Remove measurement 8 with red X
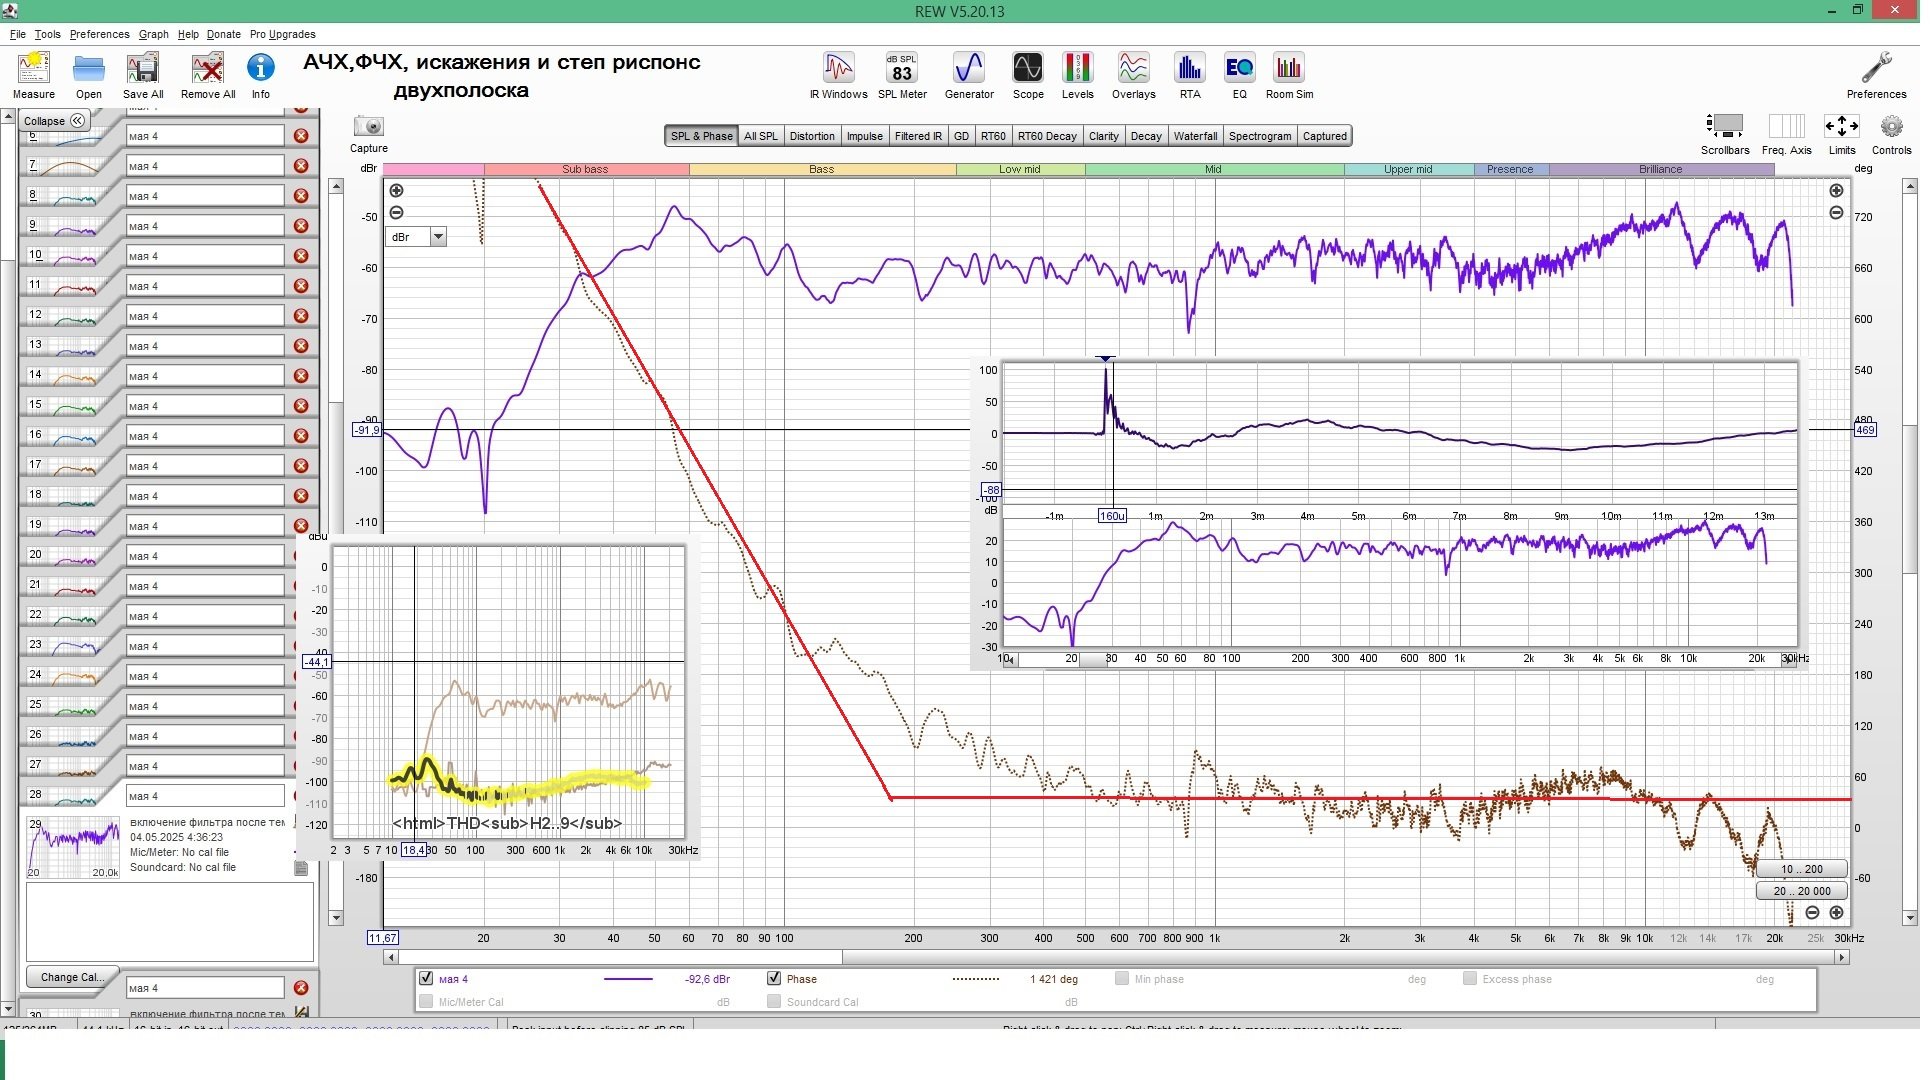The image size is (1930, 1080). click(x=302, y=196)
